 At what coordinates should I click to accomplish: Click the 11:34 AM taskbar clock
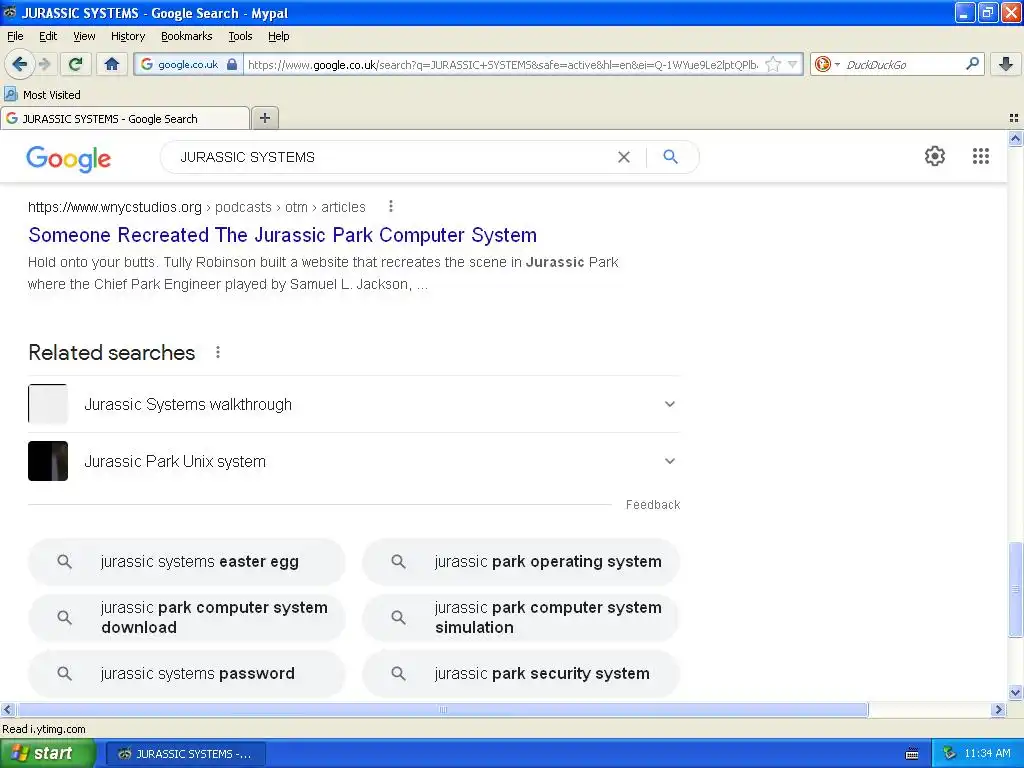pos(987,754)
